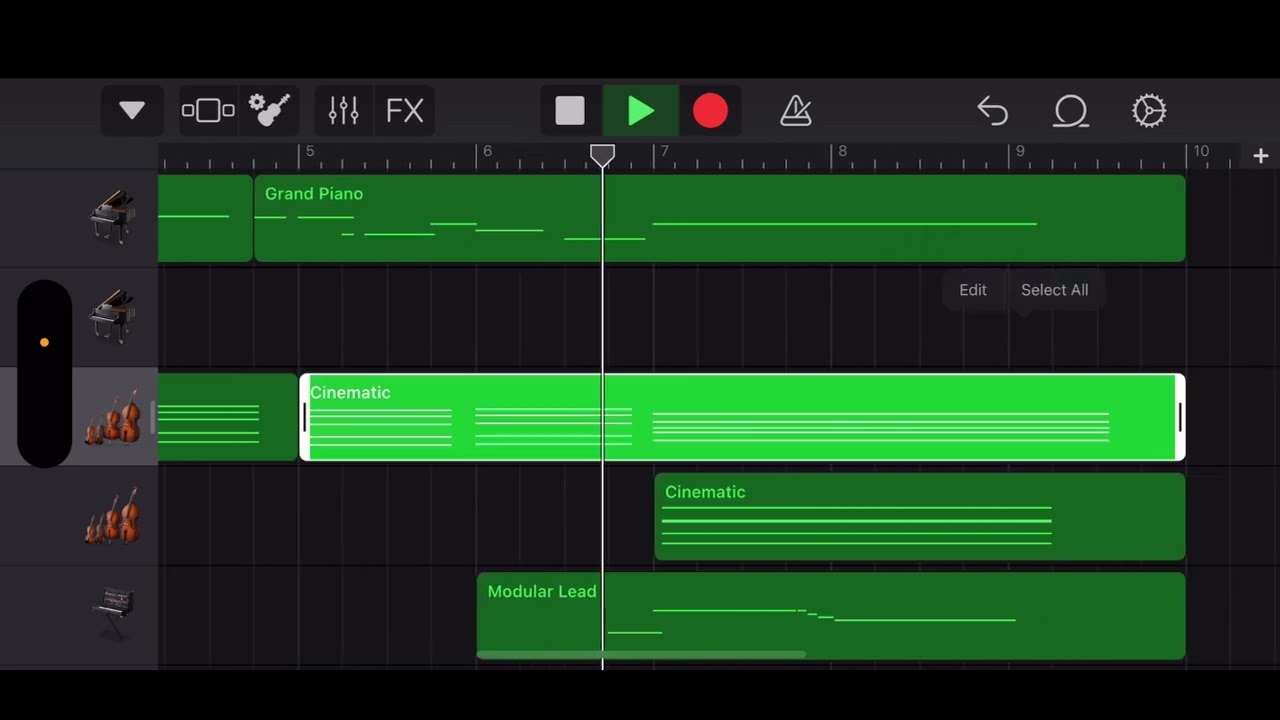
Task: Start playback with the green Play button
Action: point(640,111)
